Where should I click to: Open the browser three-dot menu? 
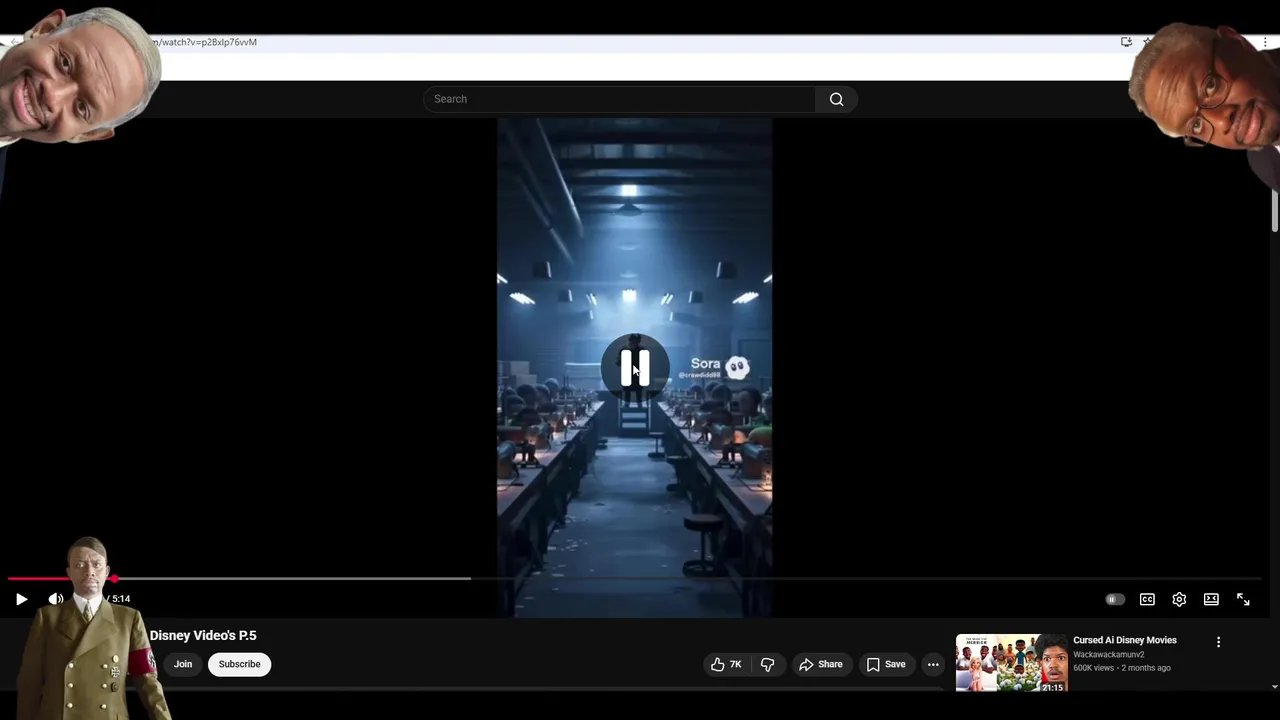click(1265, 42)
